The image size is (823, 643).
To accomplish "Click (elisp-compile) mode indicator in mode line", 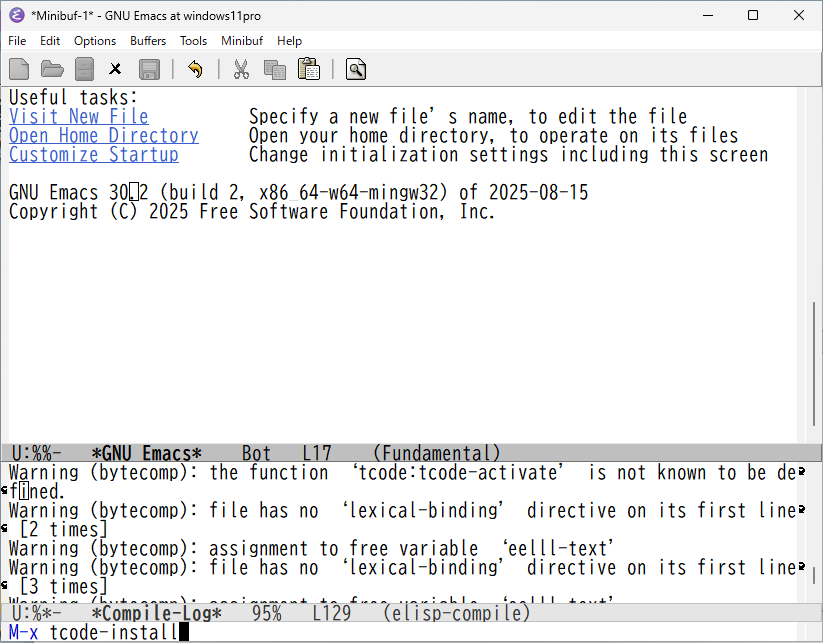I will tap(456, 613).
